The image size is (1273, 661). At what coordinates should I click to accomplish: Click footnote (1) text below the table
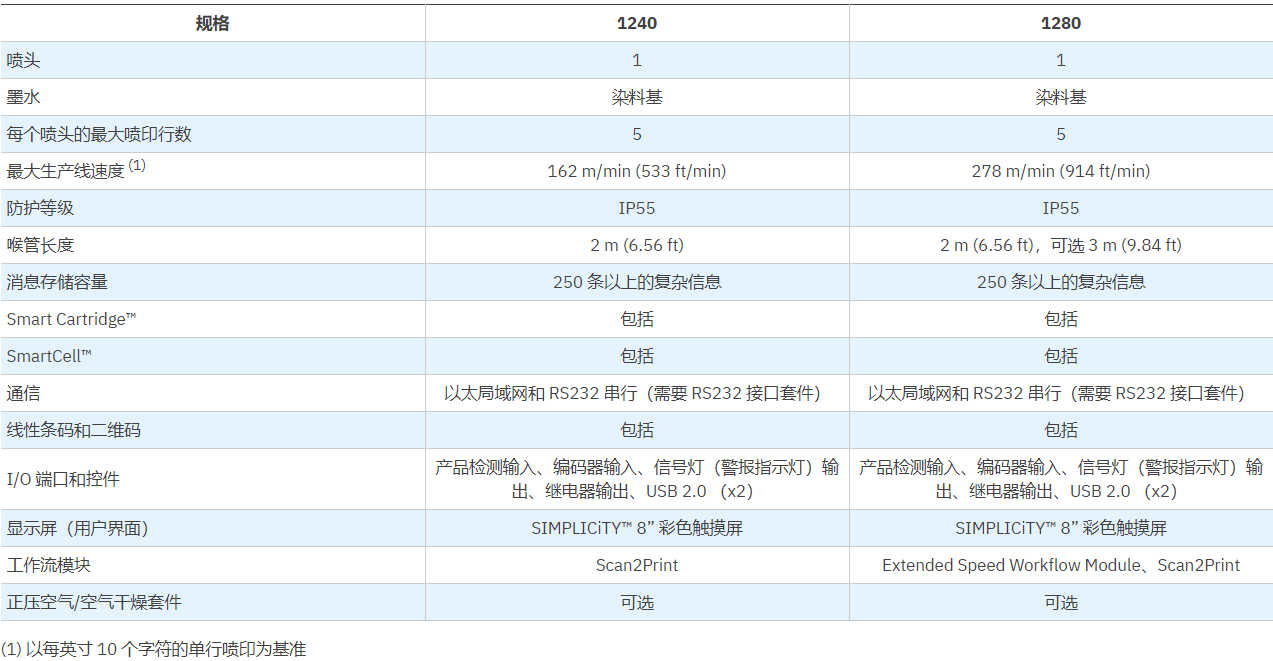point(153,649)
